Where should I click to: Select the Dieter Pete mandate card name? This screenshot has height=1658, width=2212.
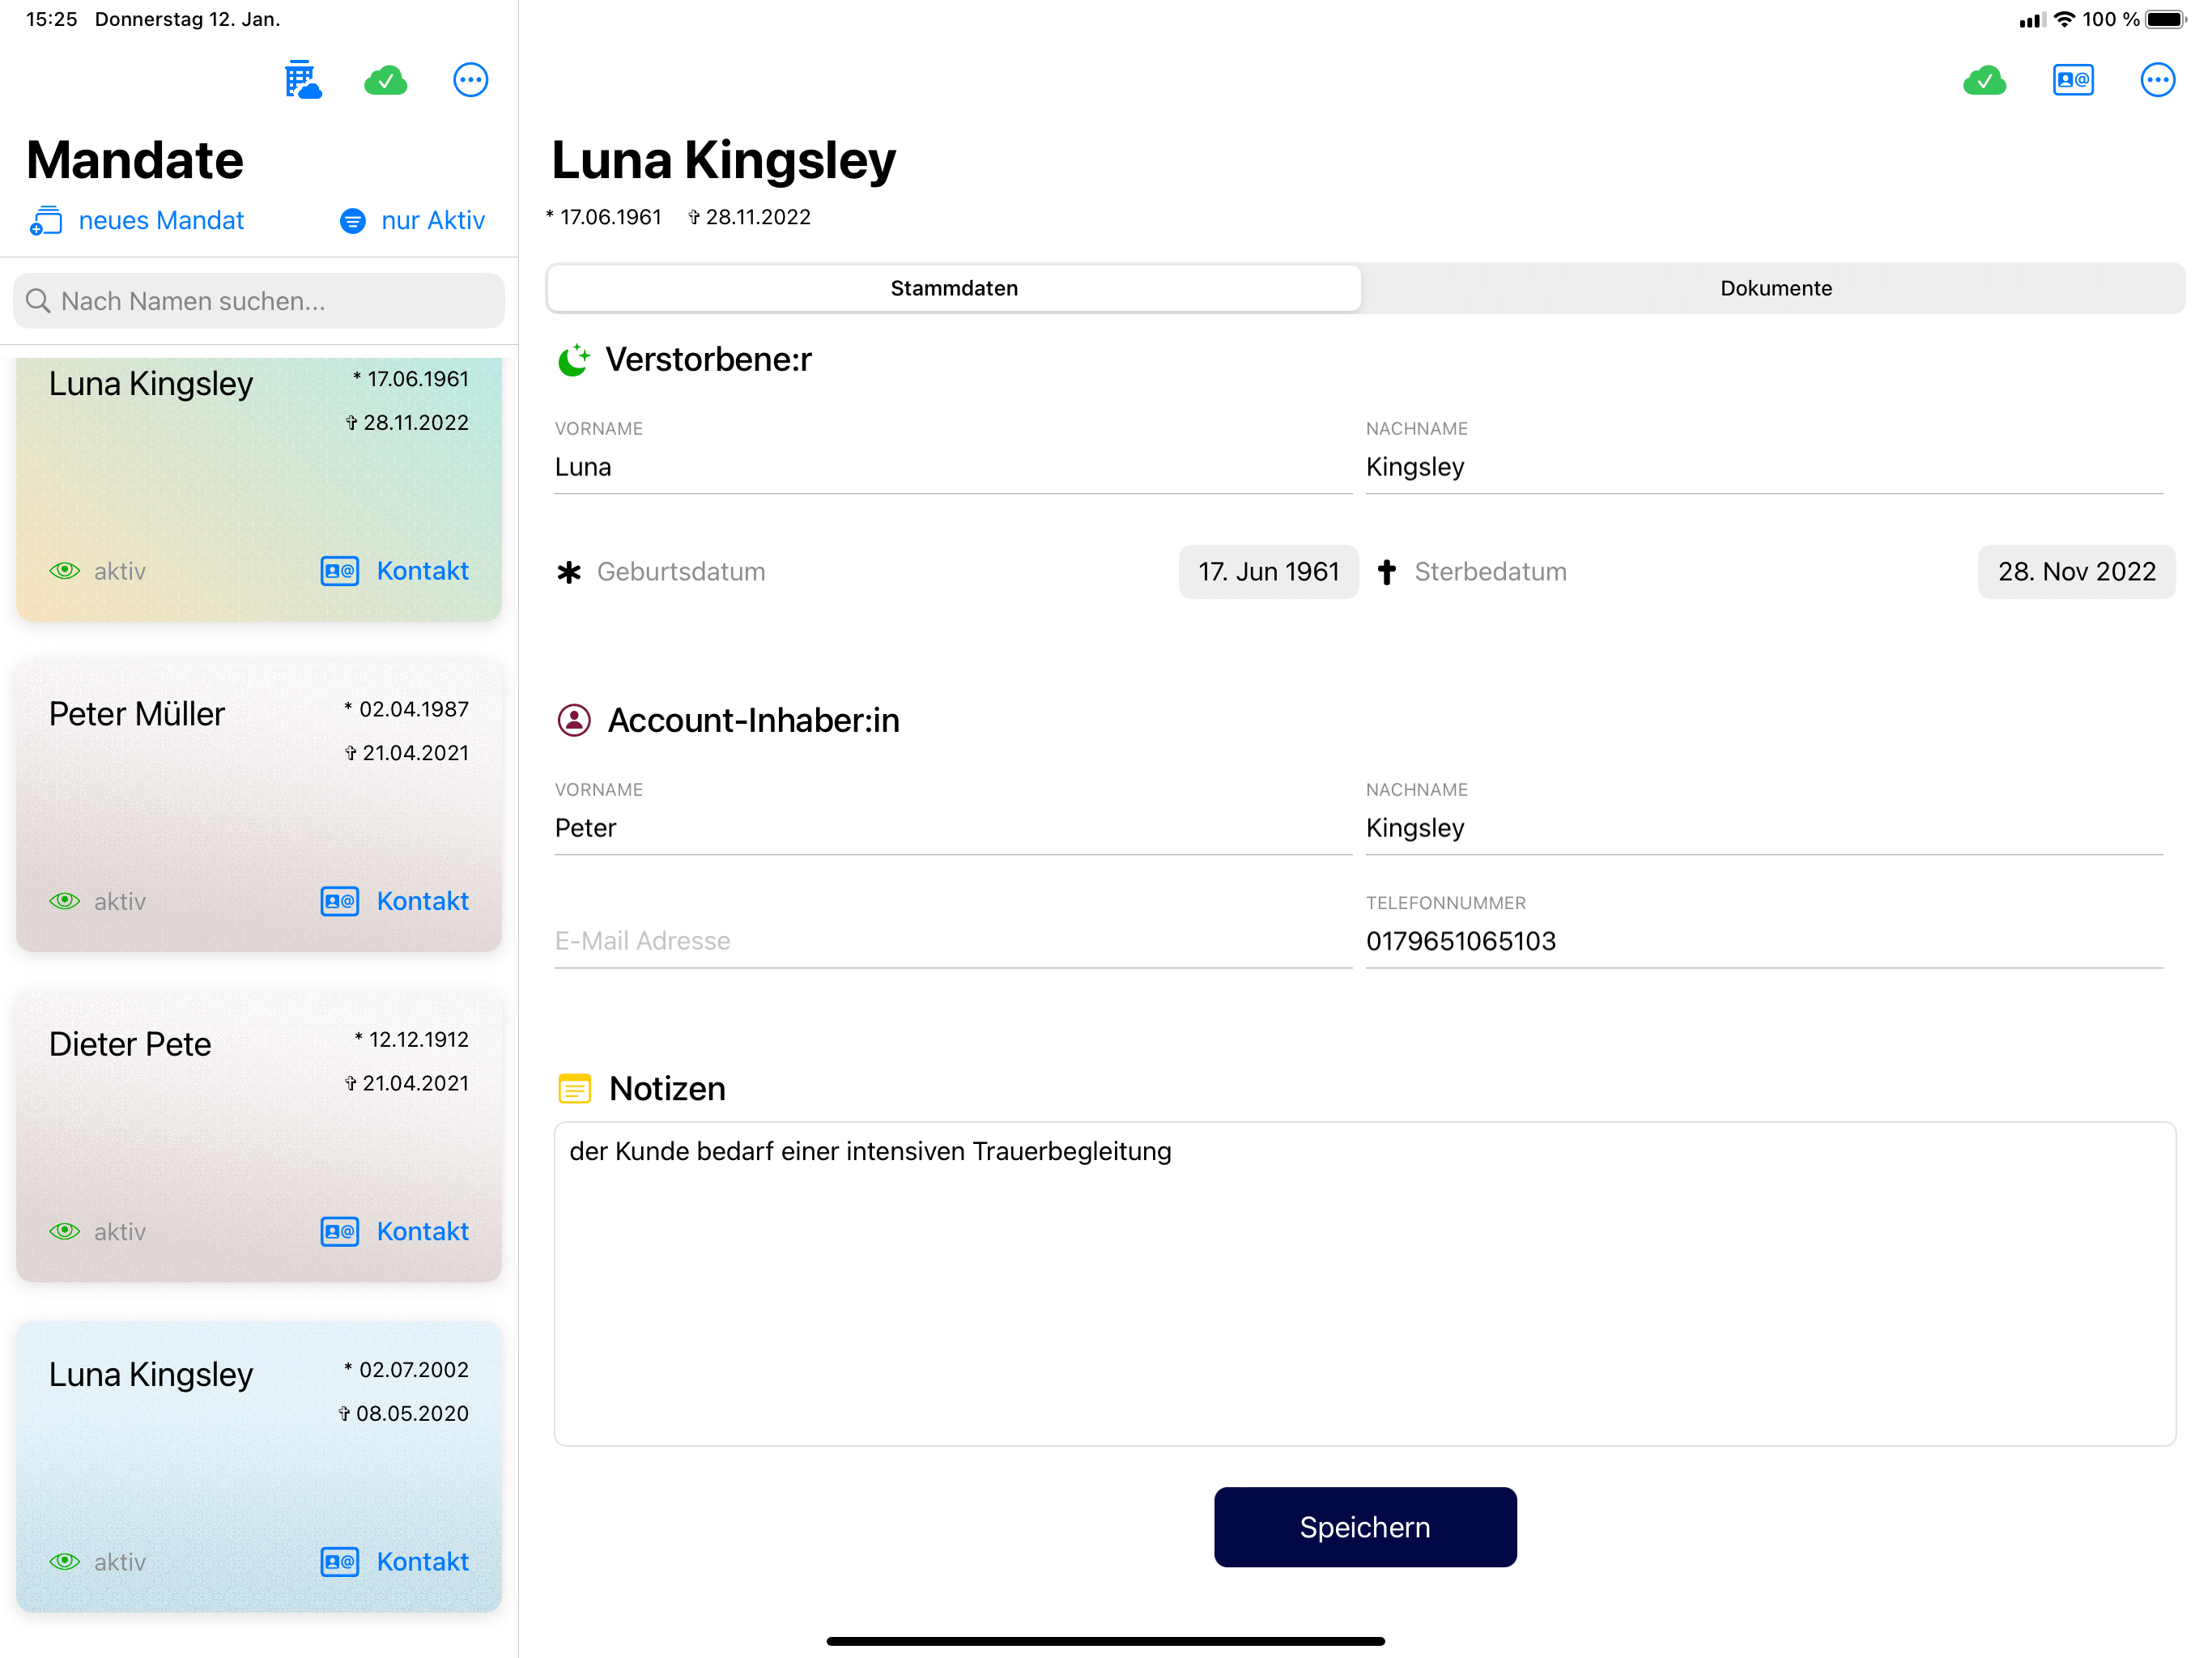(x=130, y=1044)
